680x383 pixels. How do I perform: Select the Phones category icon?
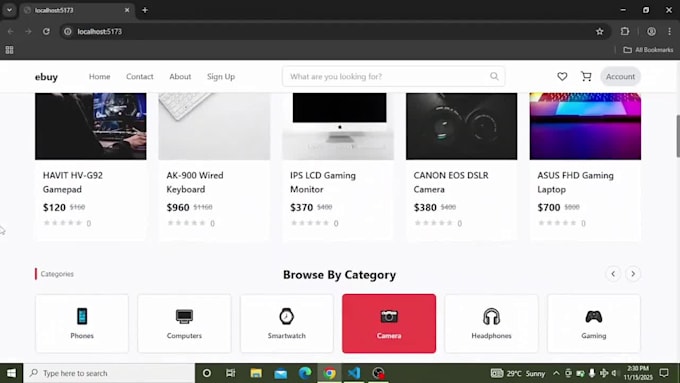coord(82,316)
